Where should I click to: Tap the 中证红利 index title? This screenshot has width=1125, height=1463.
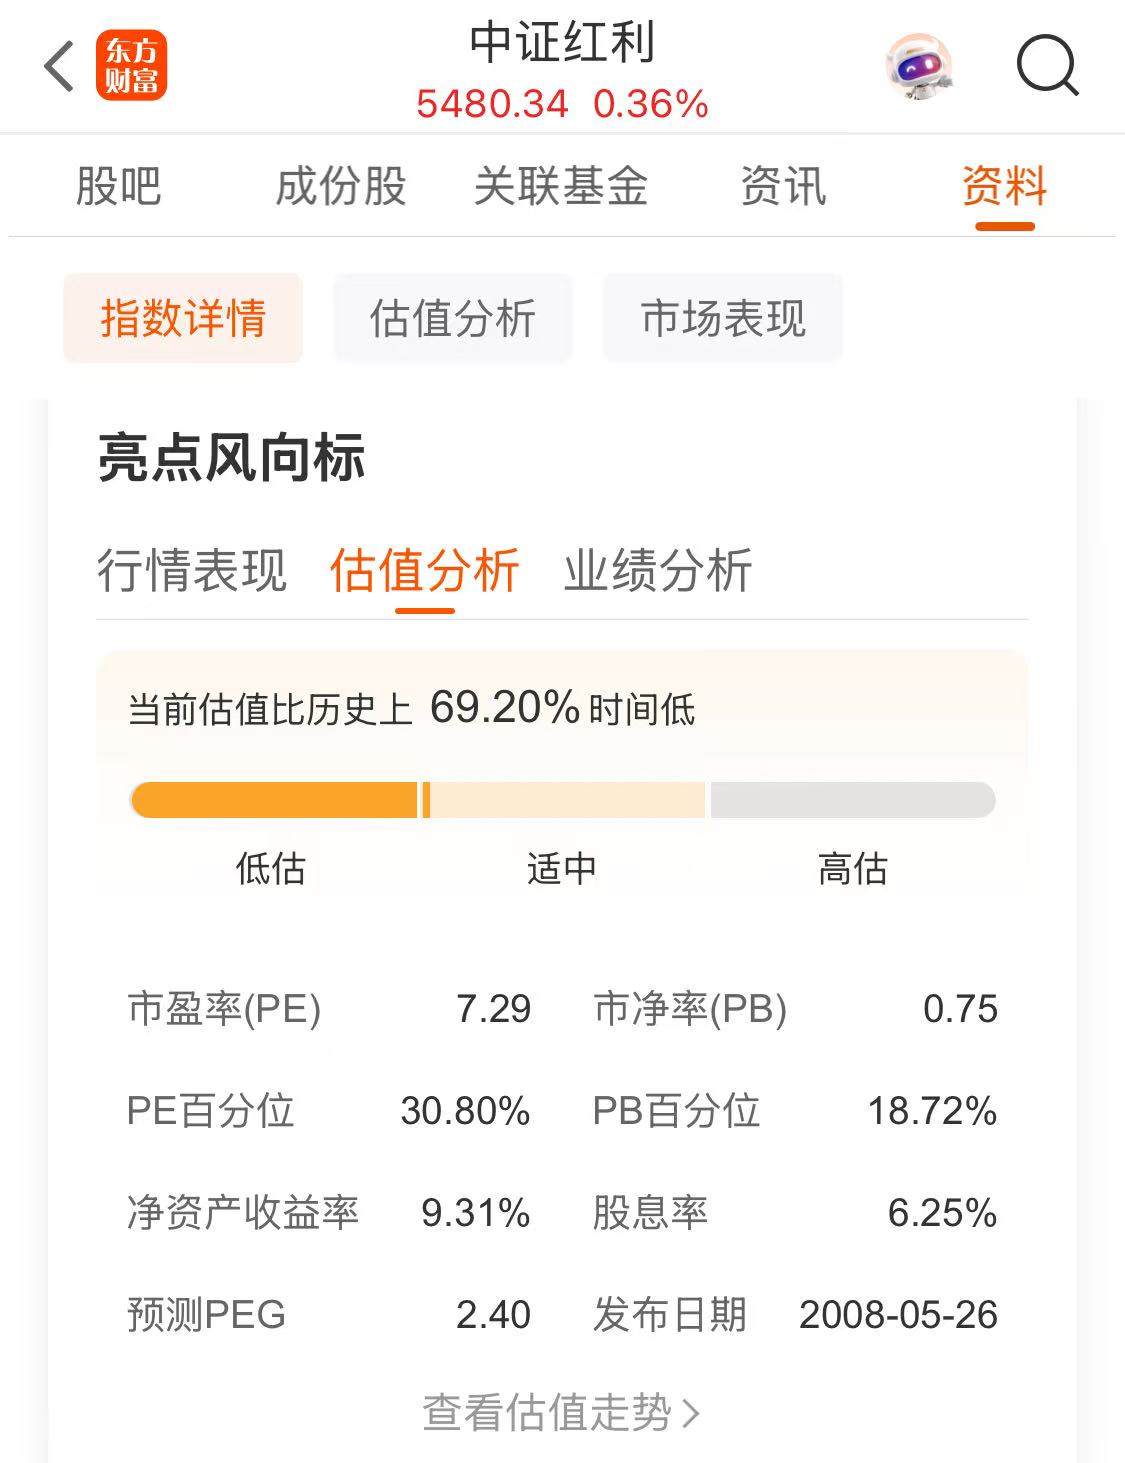562,43
